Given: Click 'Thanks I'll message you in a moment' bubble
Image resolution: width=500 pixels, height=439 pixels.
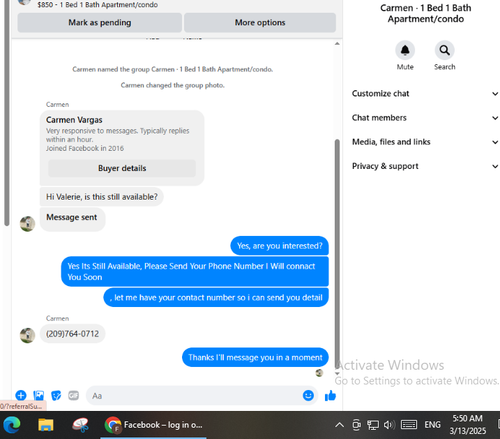Looking at the screenshot, I should (x=255, y=357).
